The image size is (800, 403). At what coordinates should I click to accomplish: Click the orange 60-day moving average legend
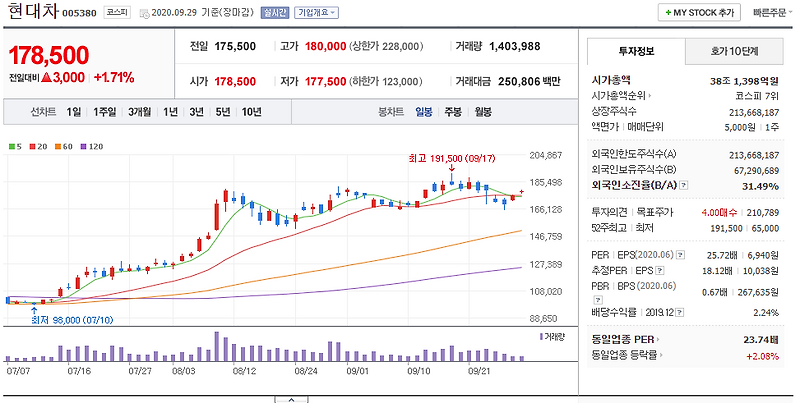[x=64, y=146]
